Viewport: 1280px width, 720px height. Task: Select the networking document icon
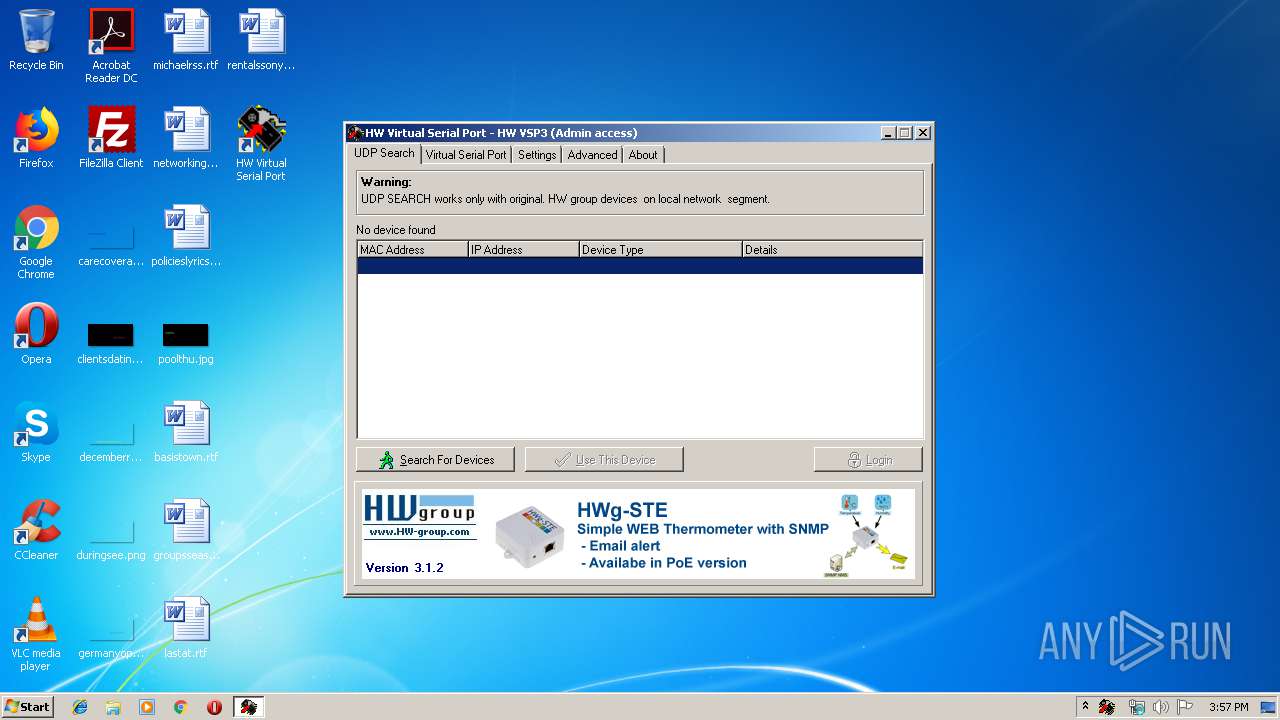[x=186, y=138]
